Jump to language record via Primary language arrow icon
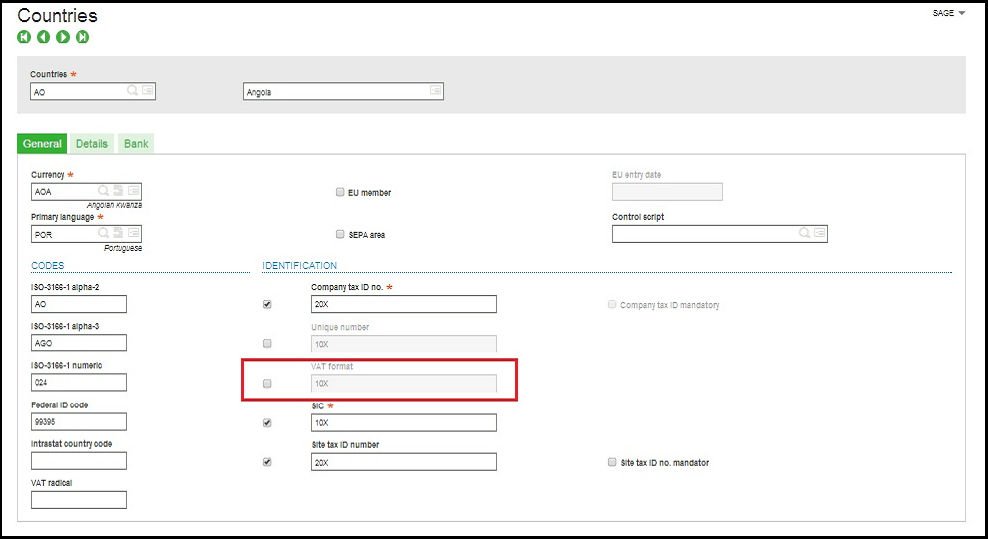Image resolution: width=988 pixels, height=539 pixels. point(118,233)
